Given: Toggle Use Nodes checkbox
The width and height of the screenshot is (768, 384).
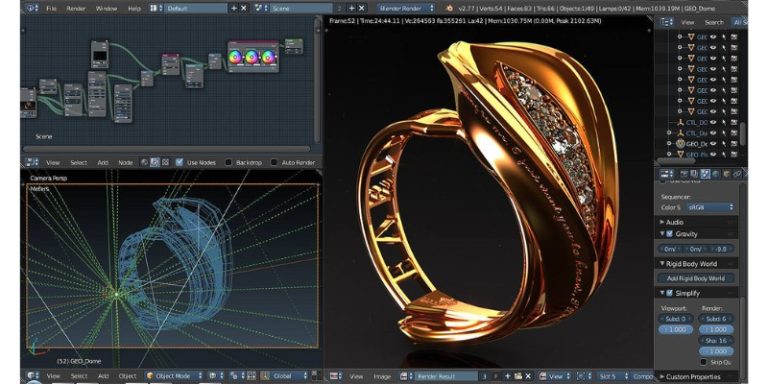Looking at the screenshot, I should tap(179, 162).
